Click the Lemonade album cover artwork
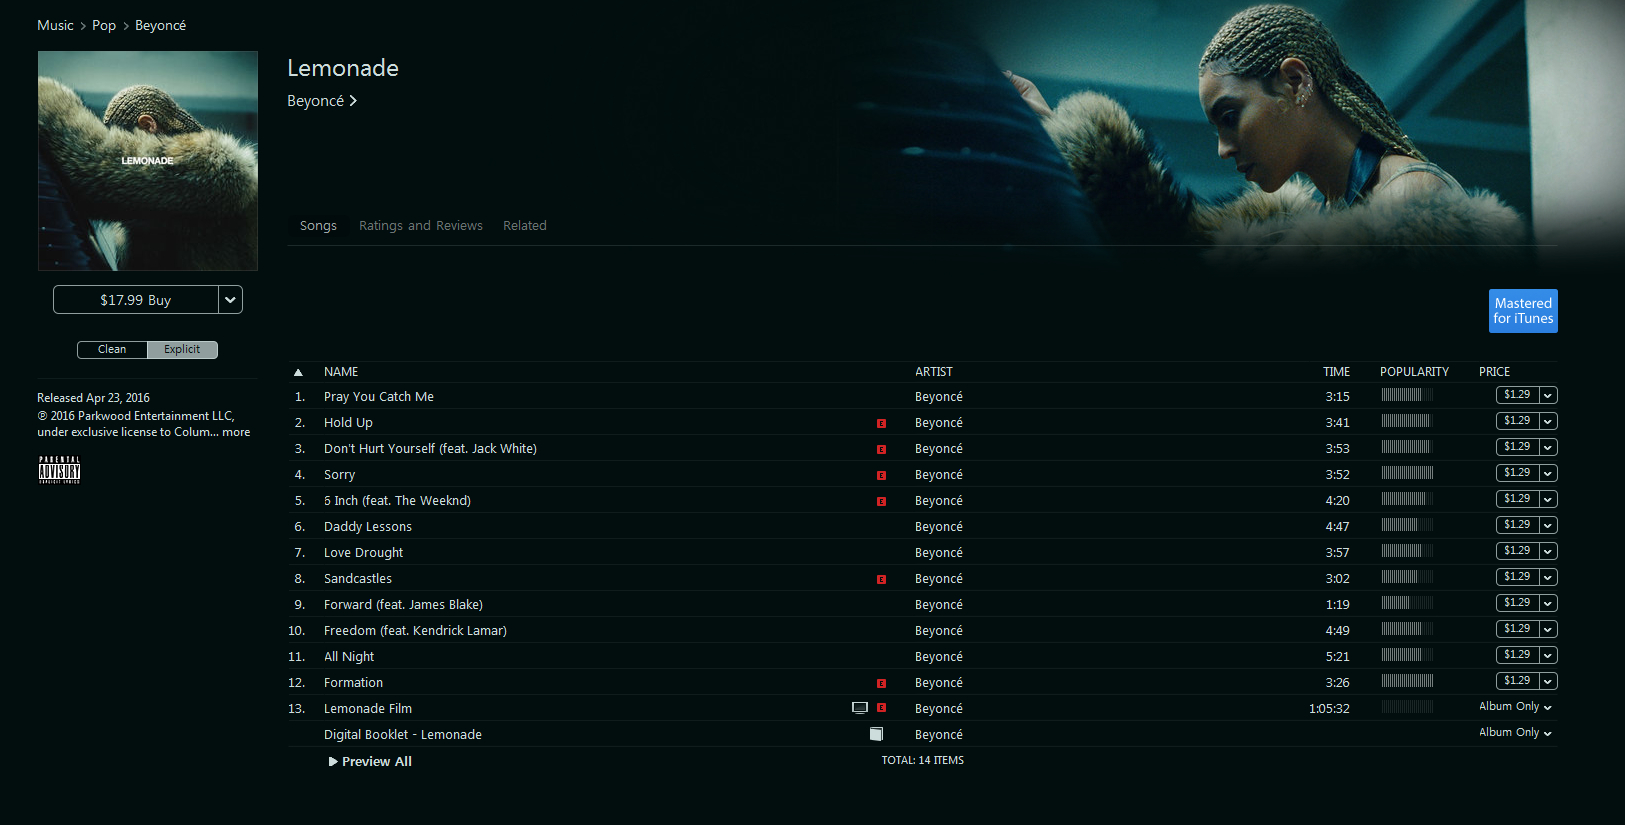 [148, 161]
